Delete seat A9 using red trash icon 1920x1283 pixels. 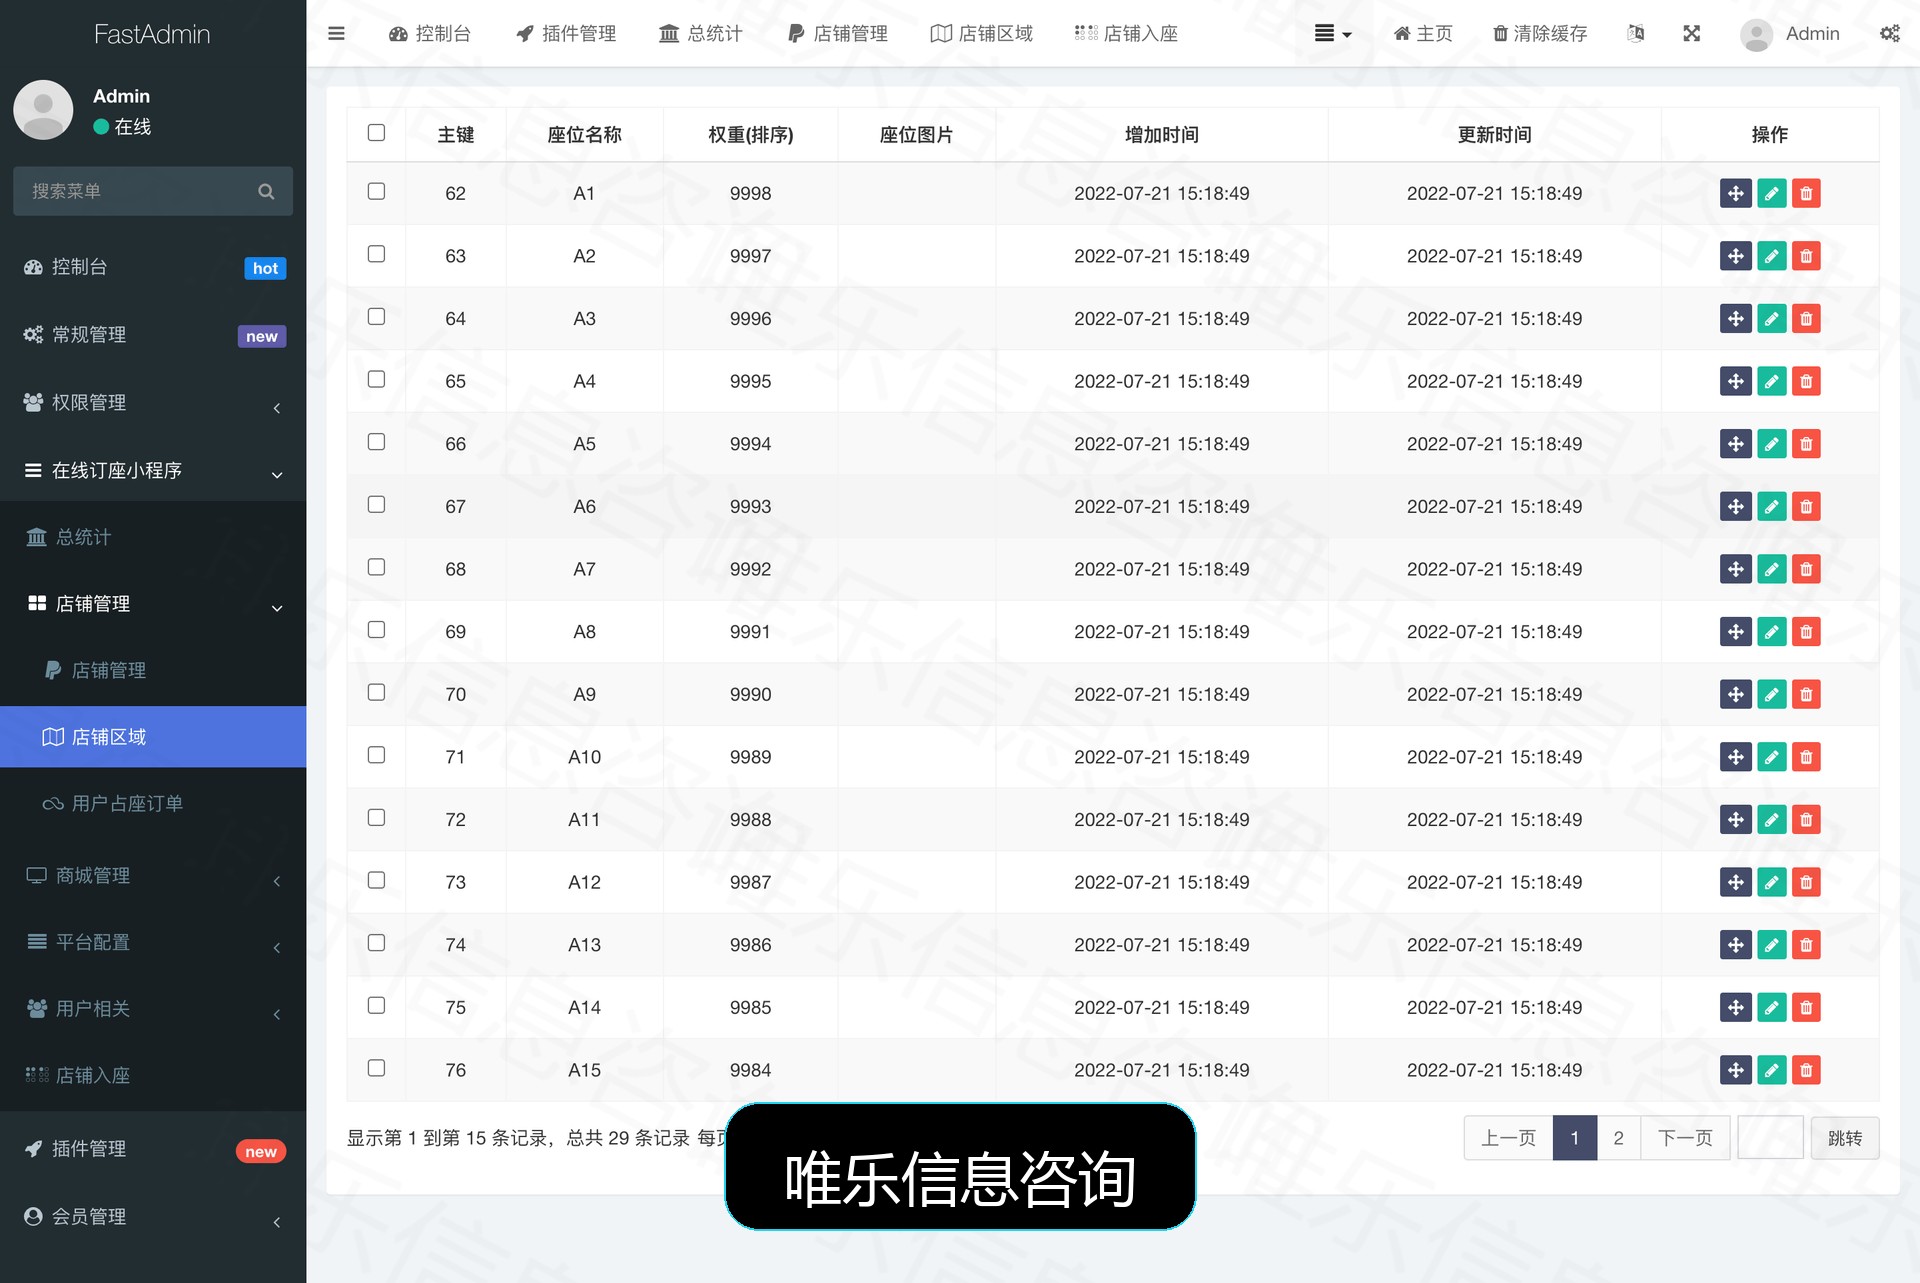pyautogui.click(x=1806, y=694)
